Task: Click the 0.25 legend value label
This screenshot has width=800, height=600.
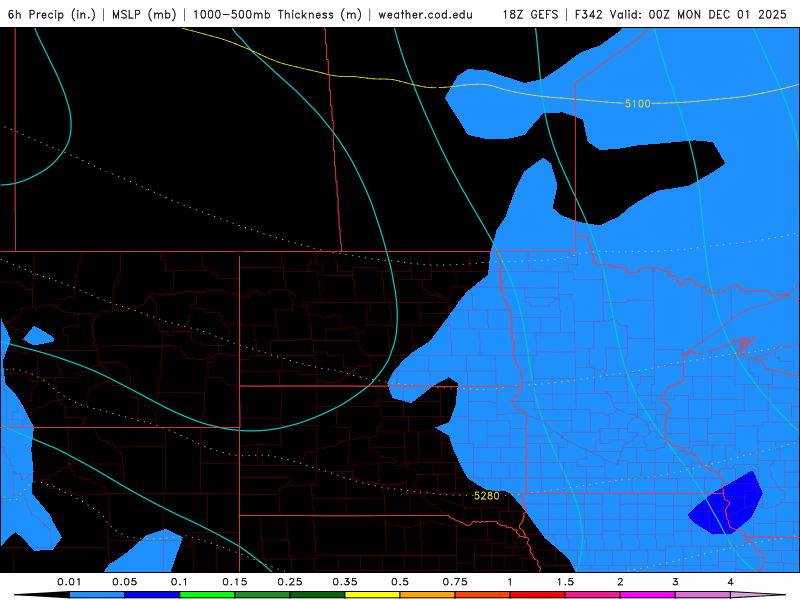Action: [x=290, y=582]
